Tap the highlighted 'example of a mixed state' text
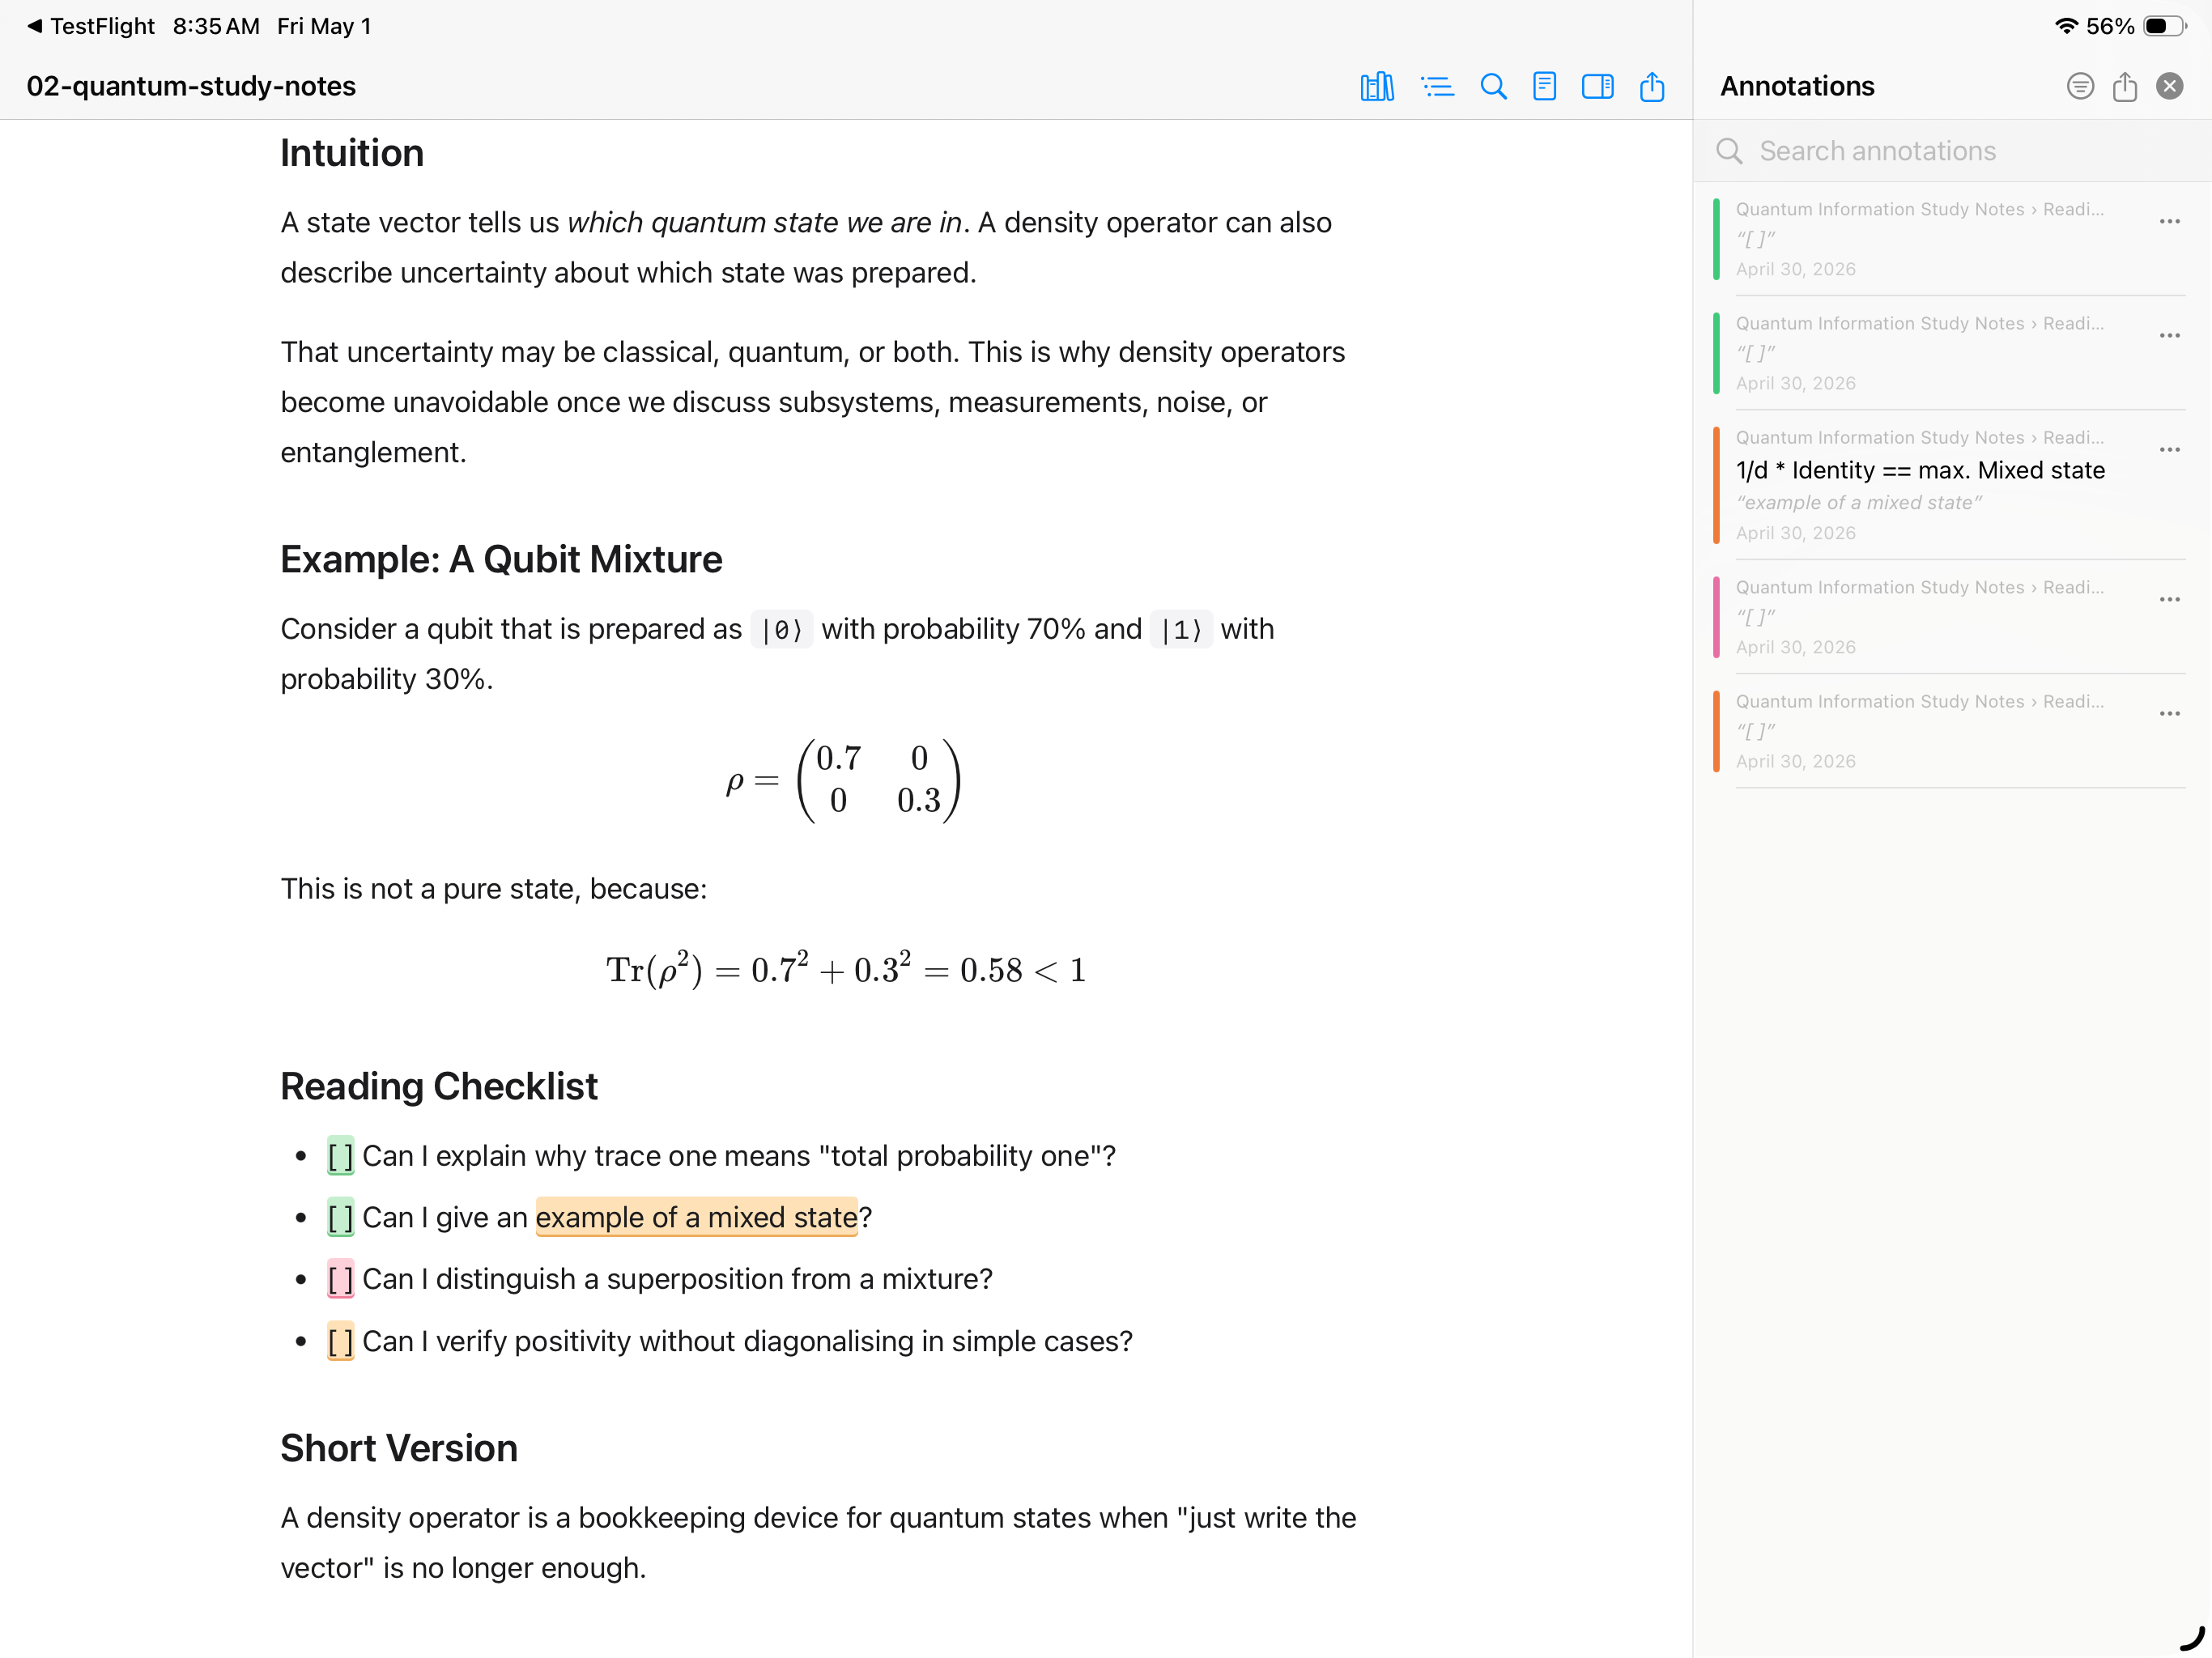The image size is (2212, 1658). tap(696, 1218)
